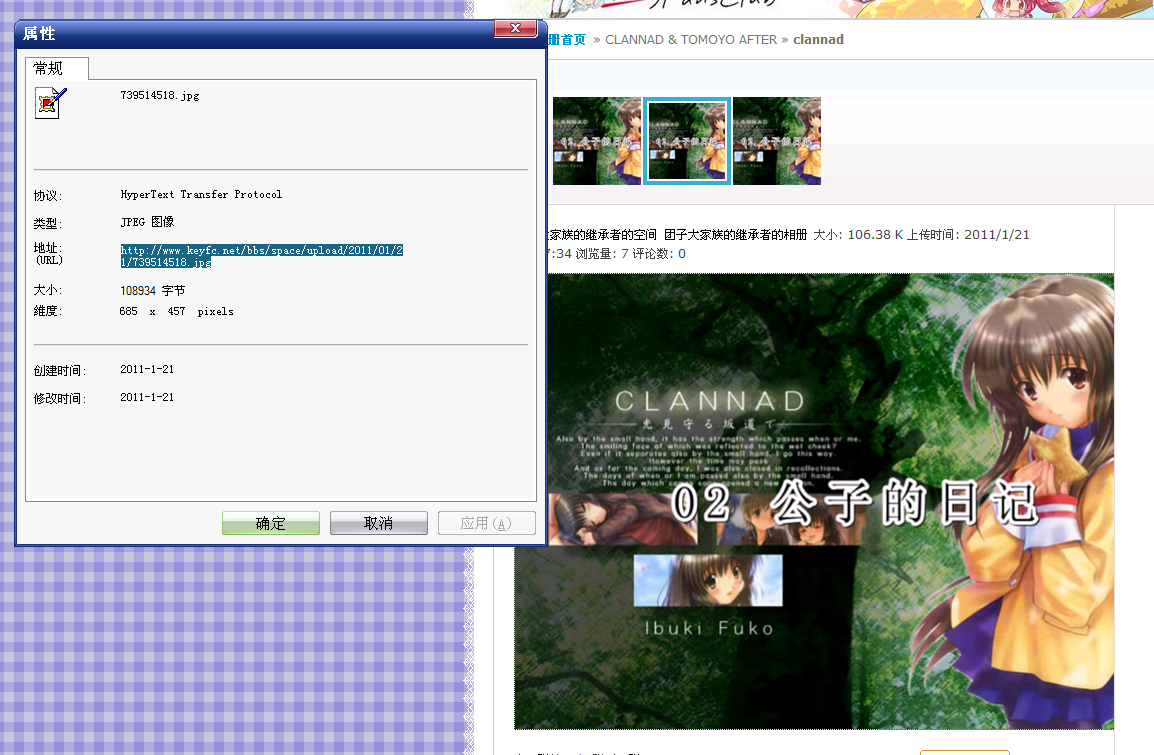1154x755 pixels.
Task: Select the highlighted middle album thumbnail
Action: click(x=687, y=141)
